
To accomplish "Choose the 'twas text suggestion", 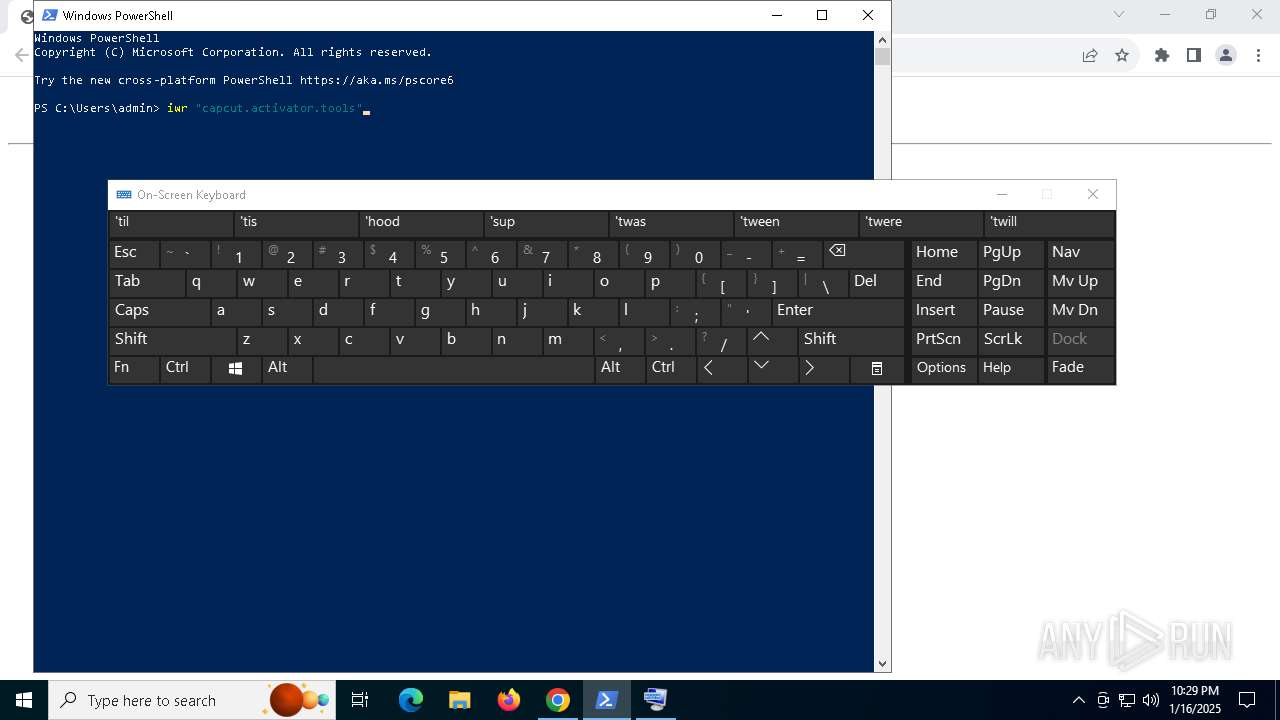I will pyautogui.click(x=671, y=223).
